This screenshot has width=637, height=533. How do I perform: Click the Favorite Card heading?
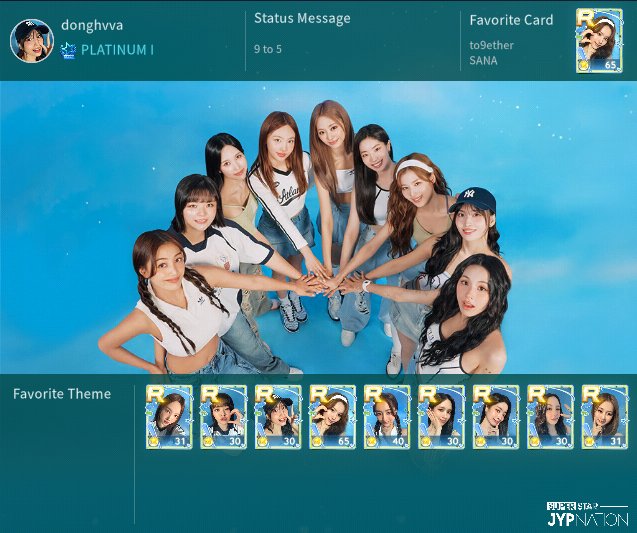coord(511,20)
